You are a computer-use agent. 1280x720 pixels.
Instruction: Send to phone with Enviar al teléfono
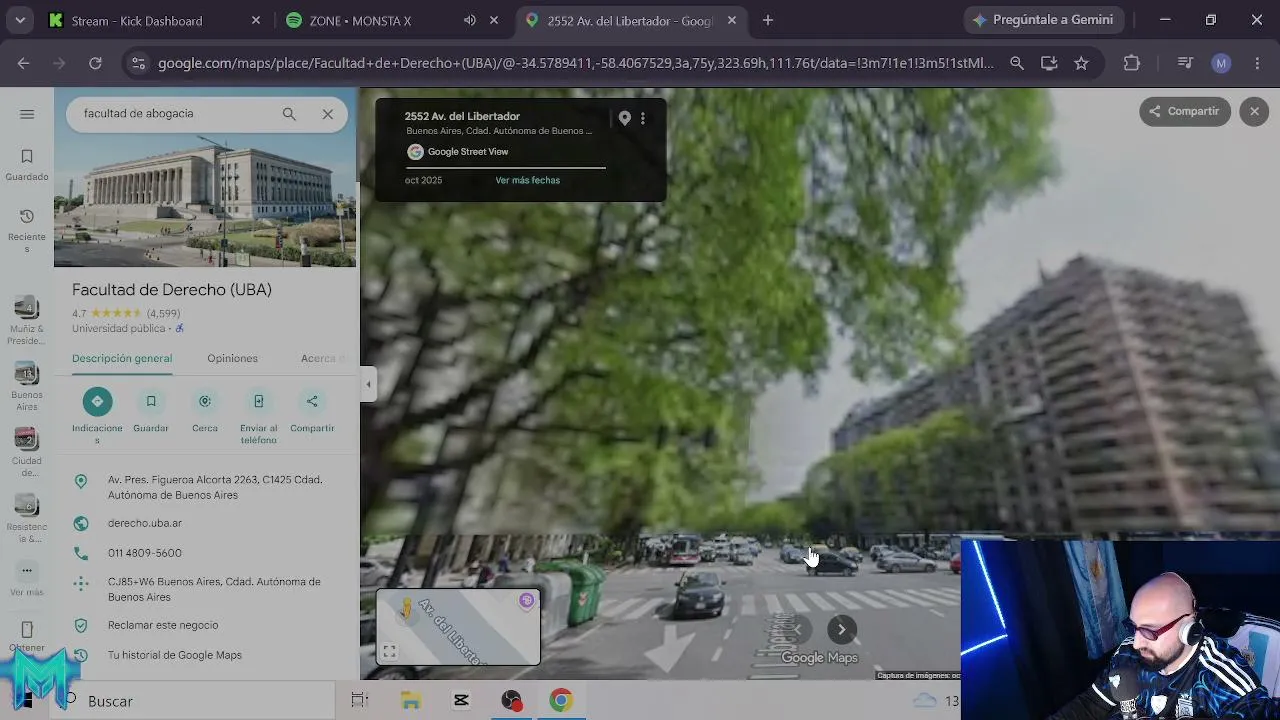tap(258, 414)
